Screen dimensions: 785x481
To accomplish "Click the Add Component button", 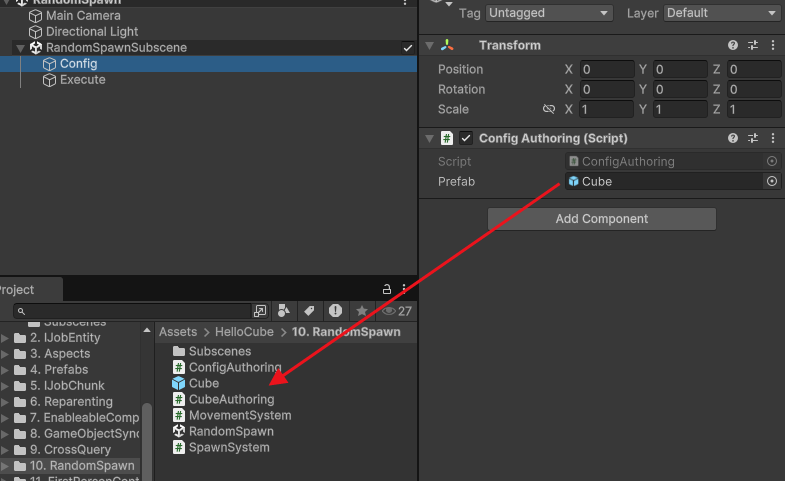I will (x=602, y=219).
